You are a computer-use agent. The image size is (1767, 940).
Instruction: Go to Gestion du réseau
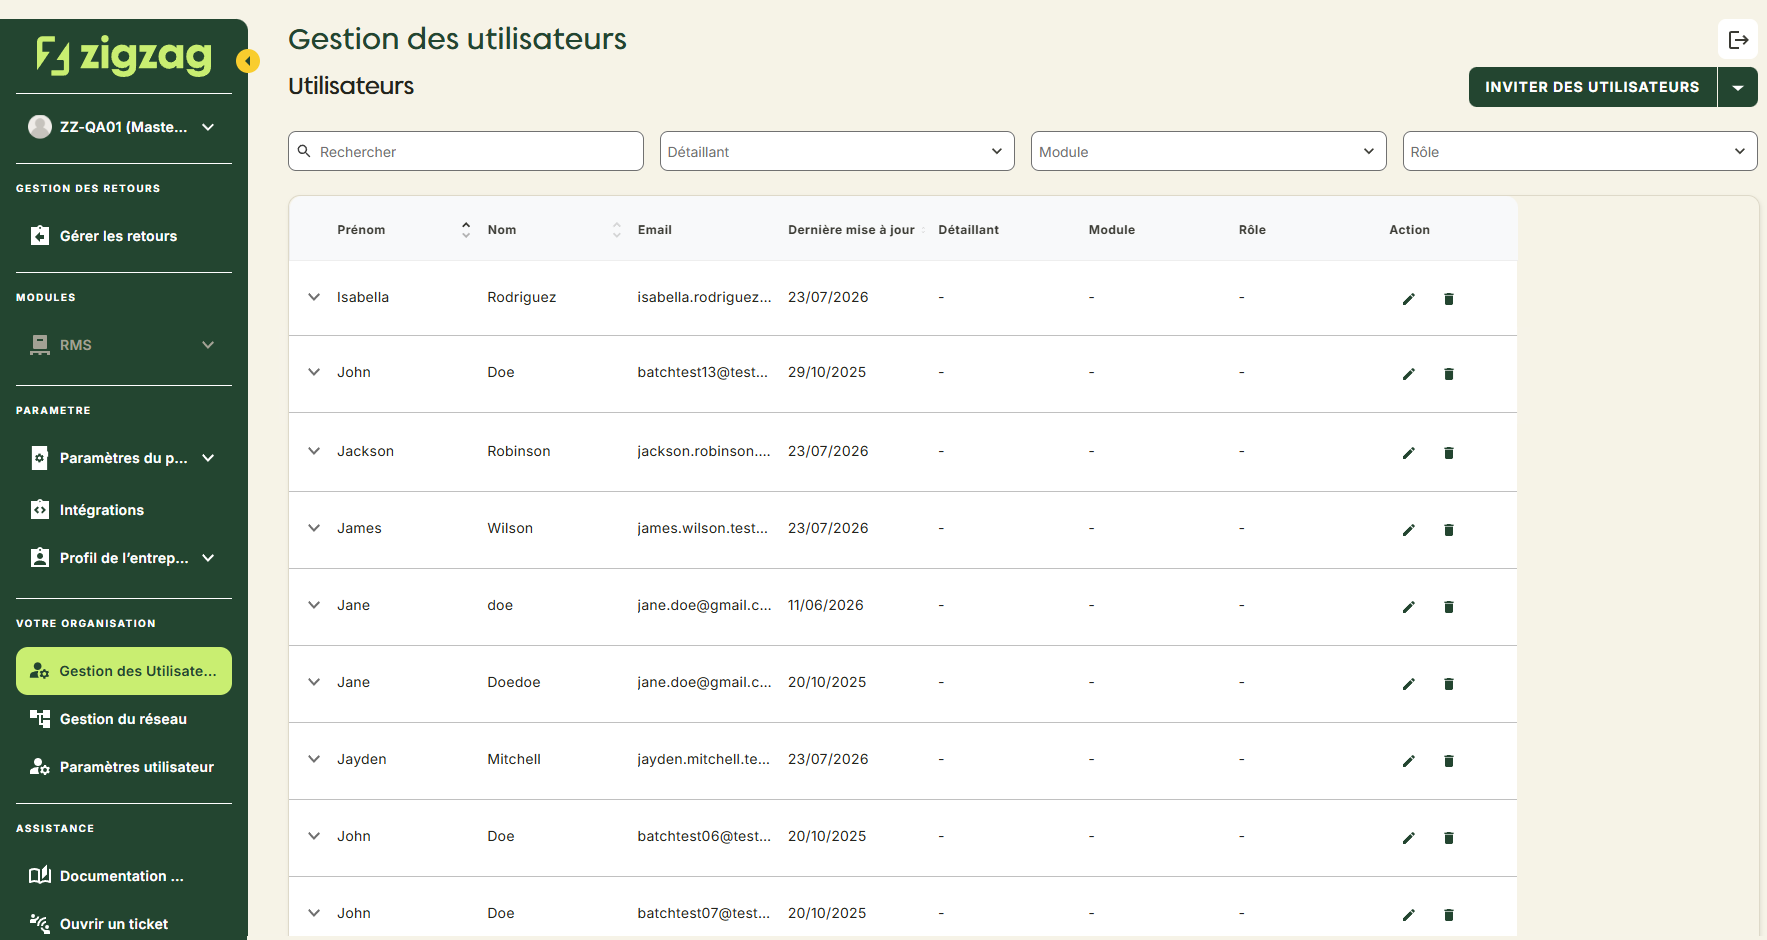(123, 719)
